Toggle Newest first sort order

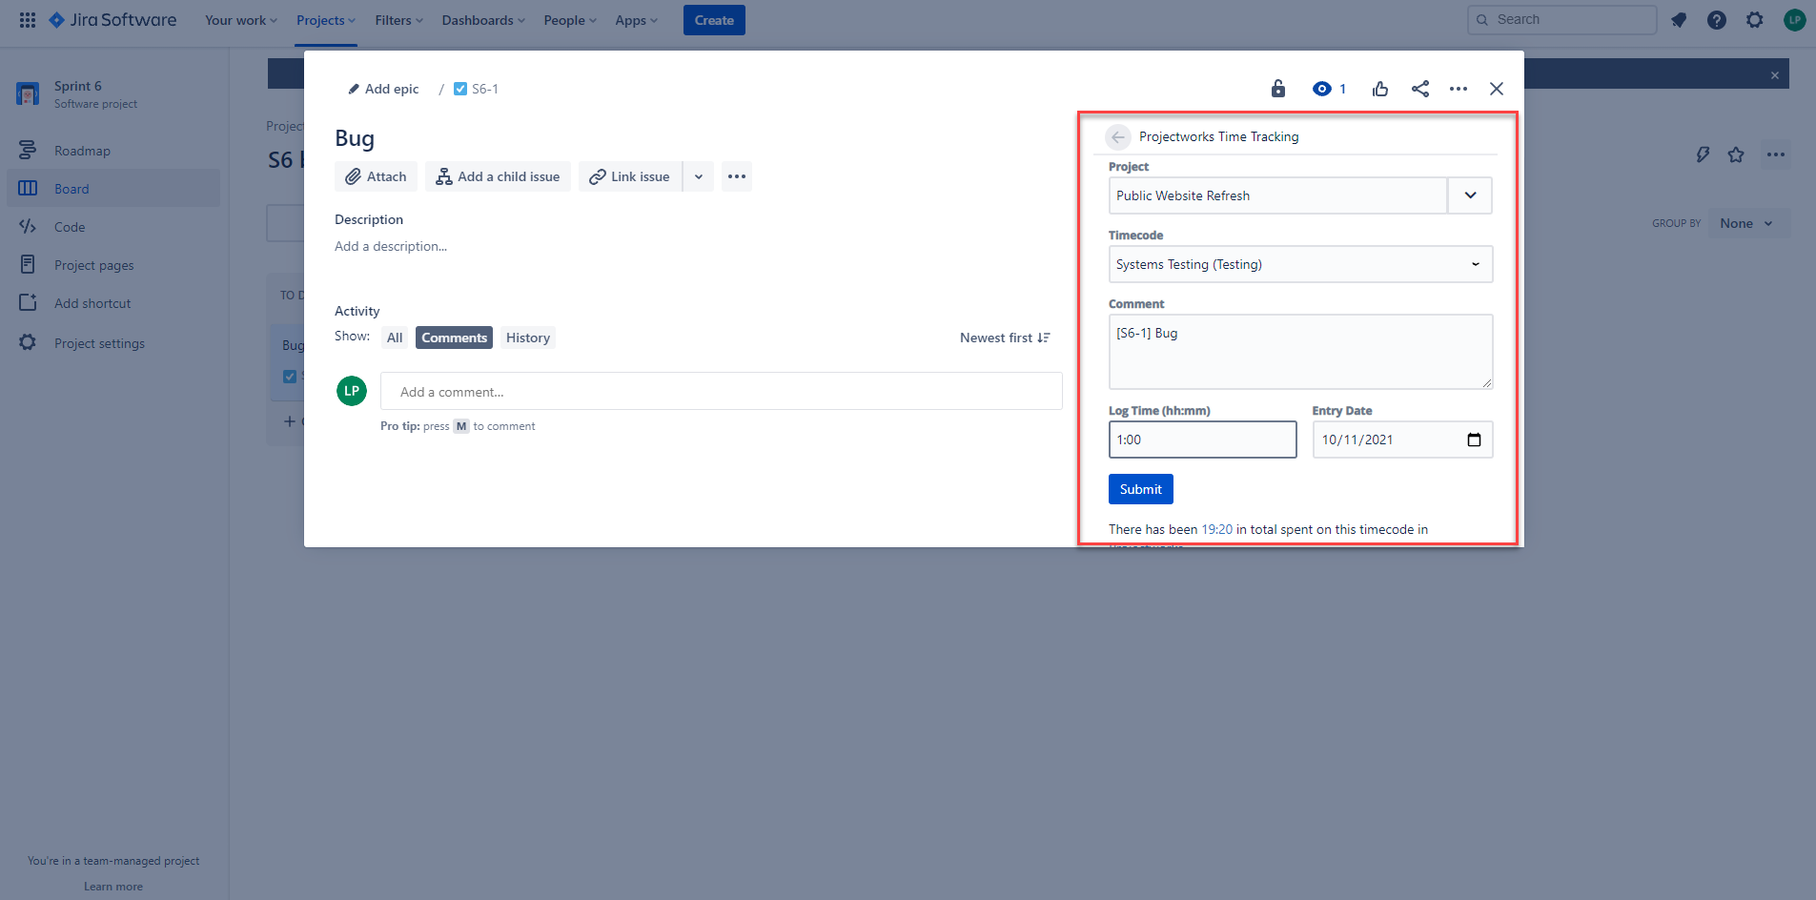click(1005, 338)
